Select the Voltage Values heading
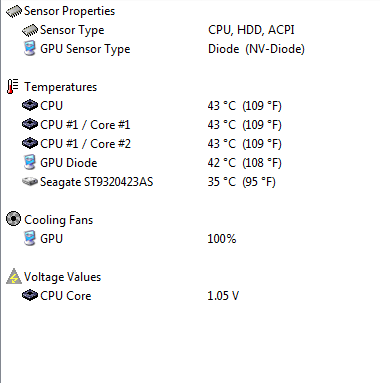This screenshot has width=380, height=383. point(62,277)
